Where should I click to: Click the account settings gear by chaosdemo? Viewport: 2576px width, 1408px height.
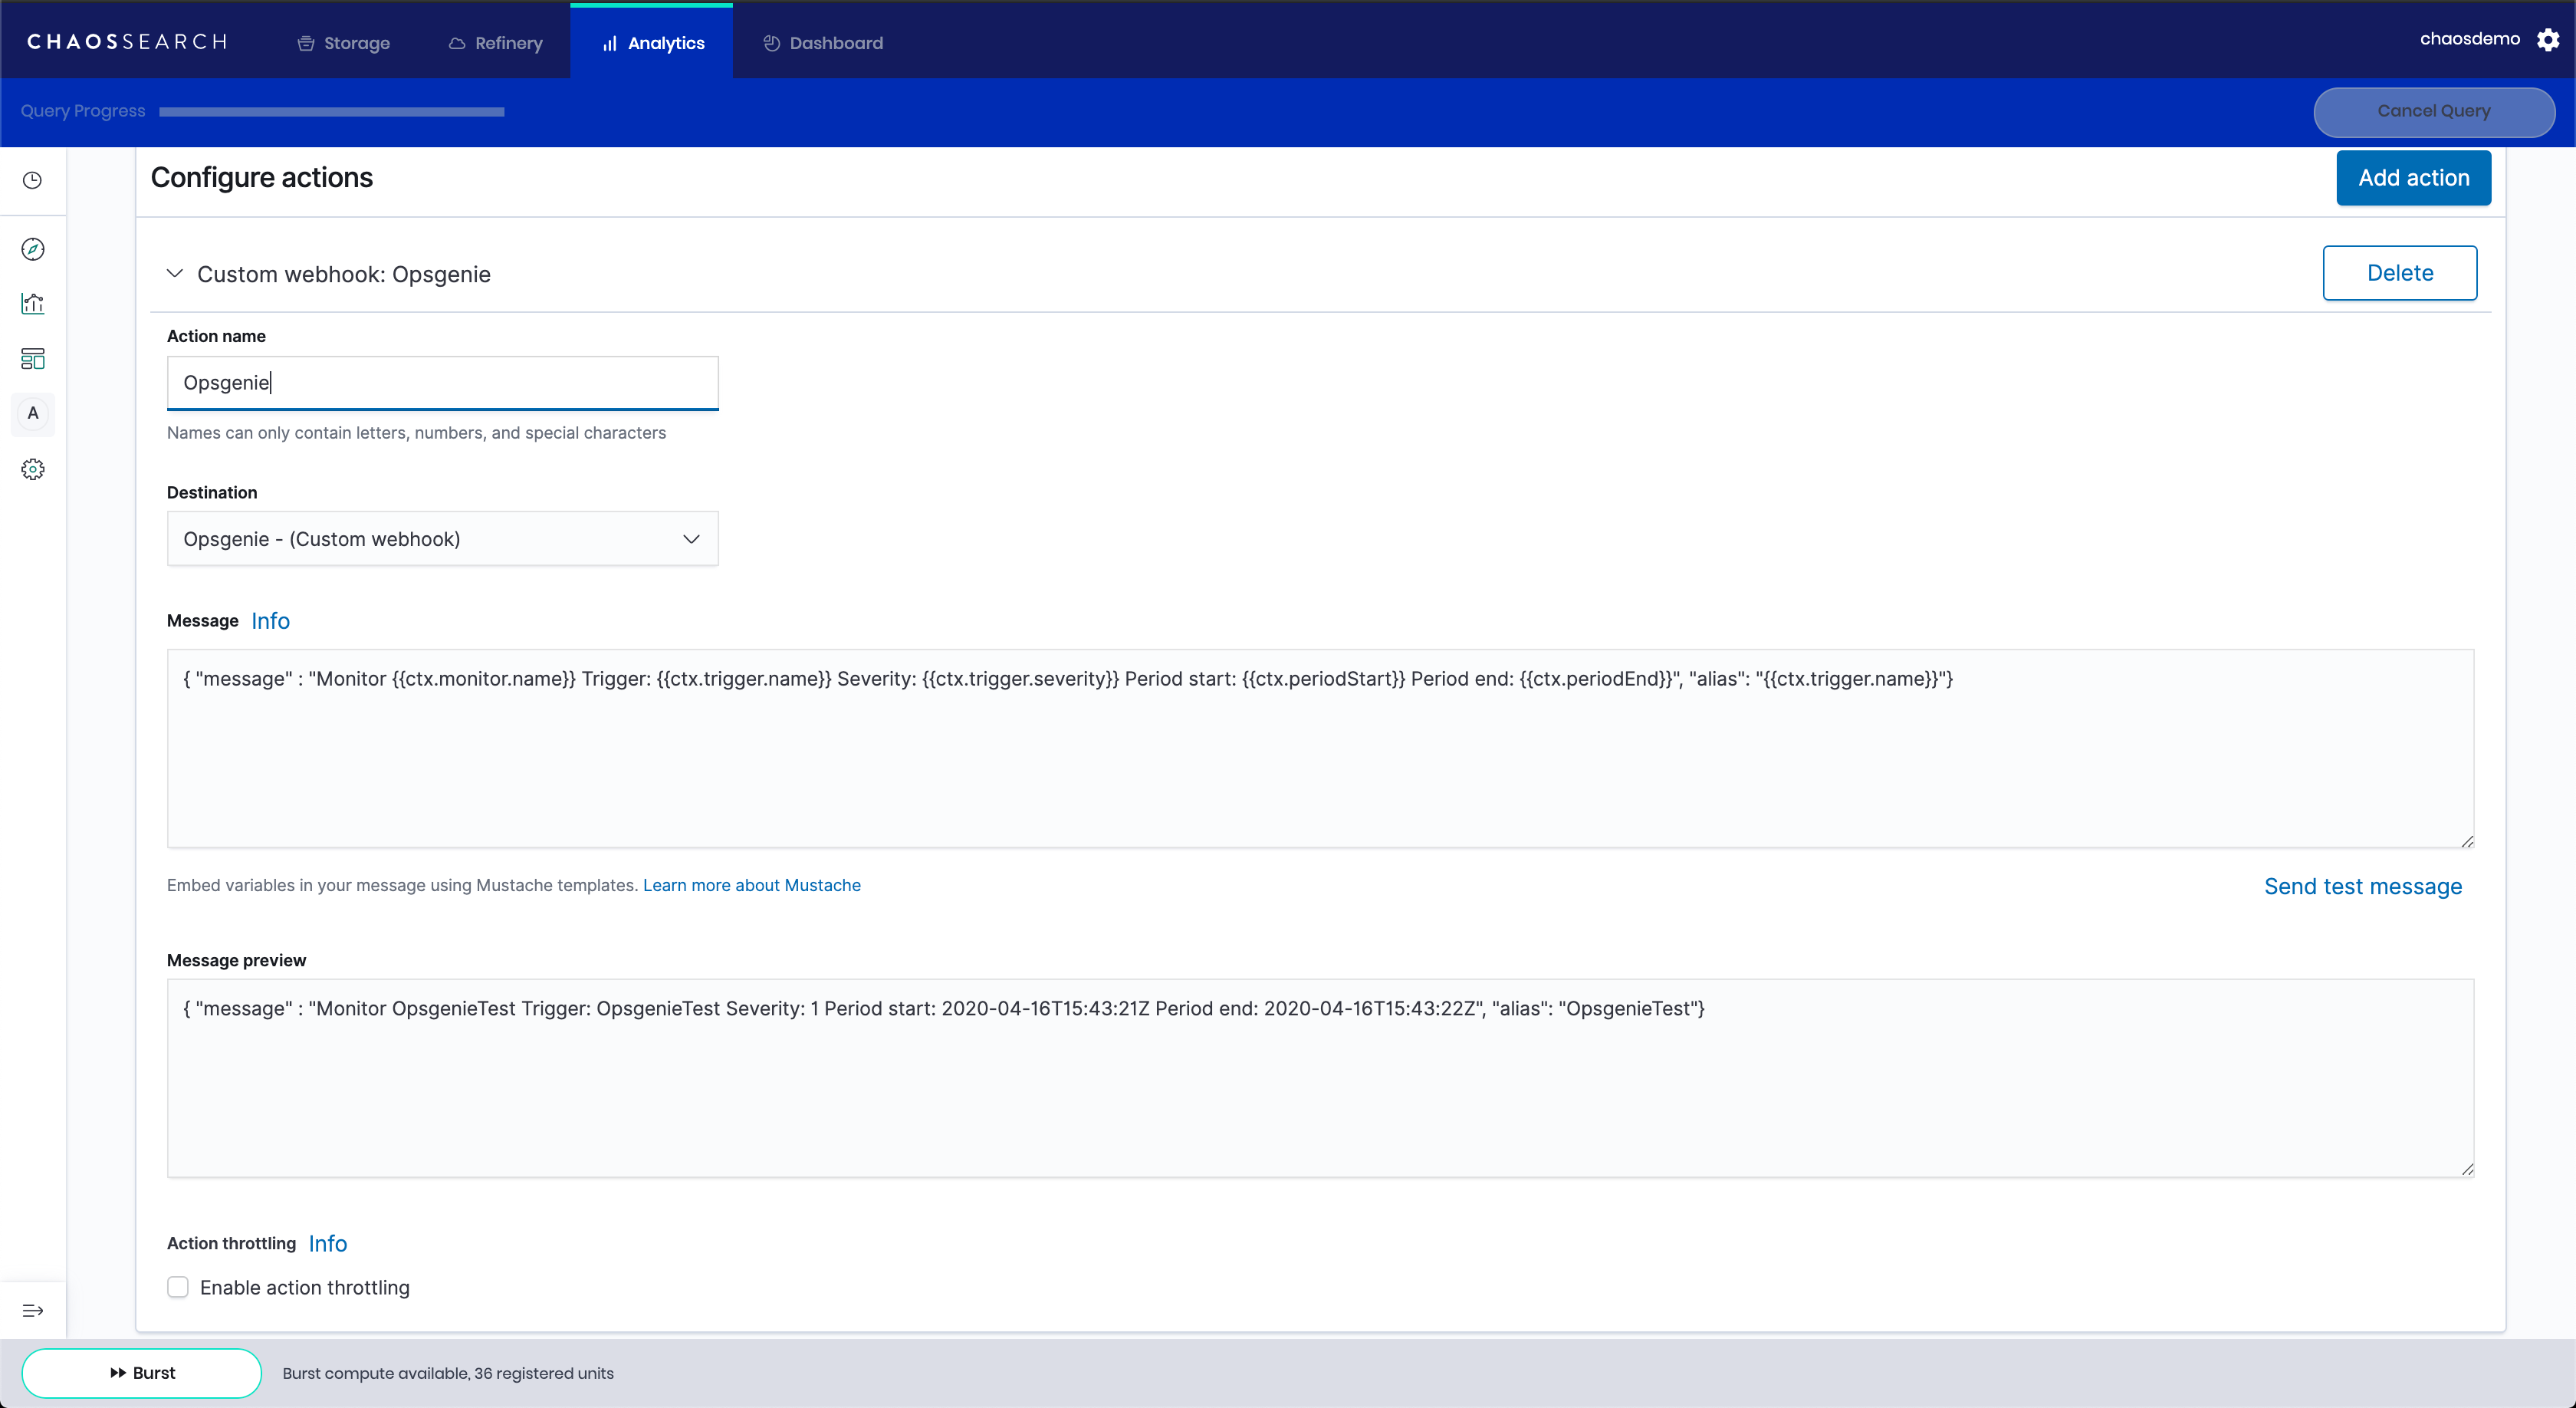pos(2548,40)
